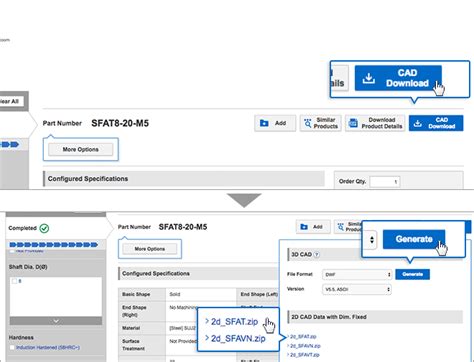This screenshot has width=474, height=362.
Task: Tick the Shaft Dia. checkbox labeled 8
Action: click(14, 281)
